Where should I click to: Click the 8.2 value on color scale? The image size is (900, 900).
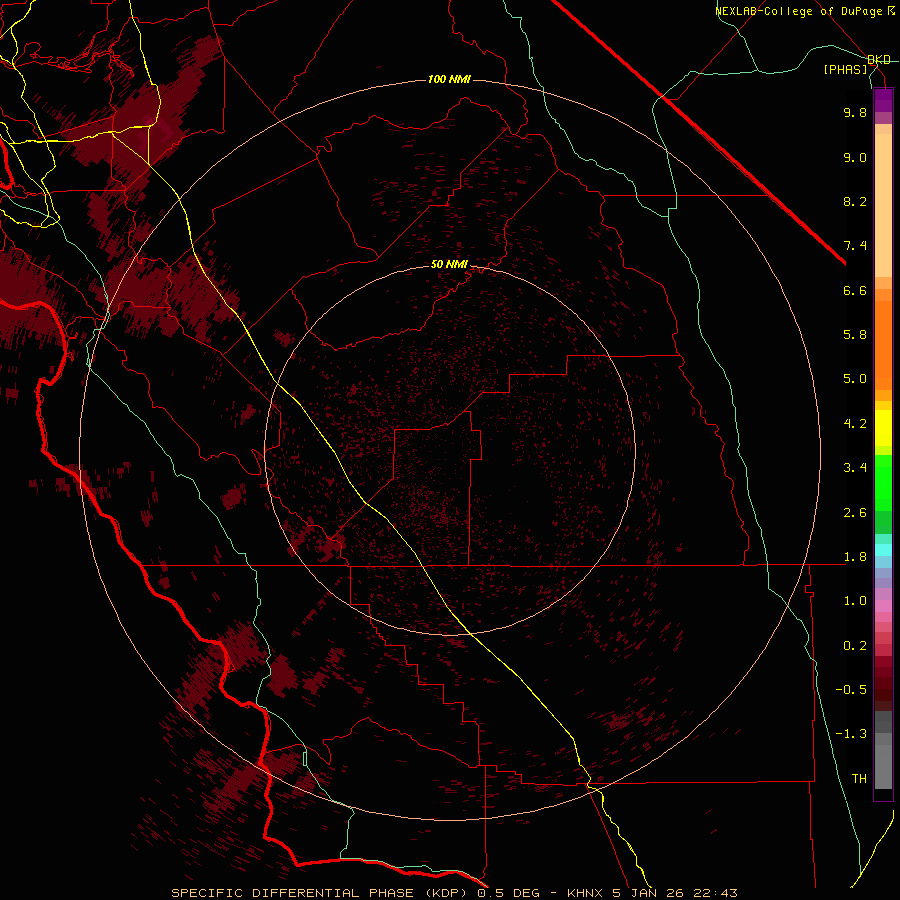click(x=855, y=201)
